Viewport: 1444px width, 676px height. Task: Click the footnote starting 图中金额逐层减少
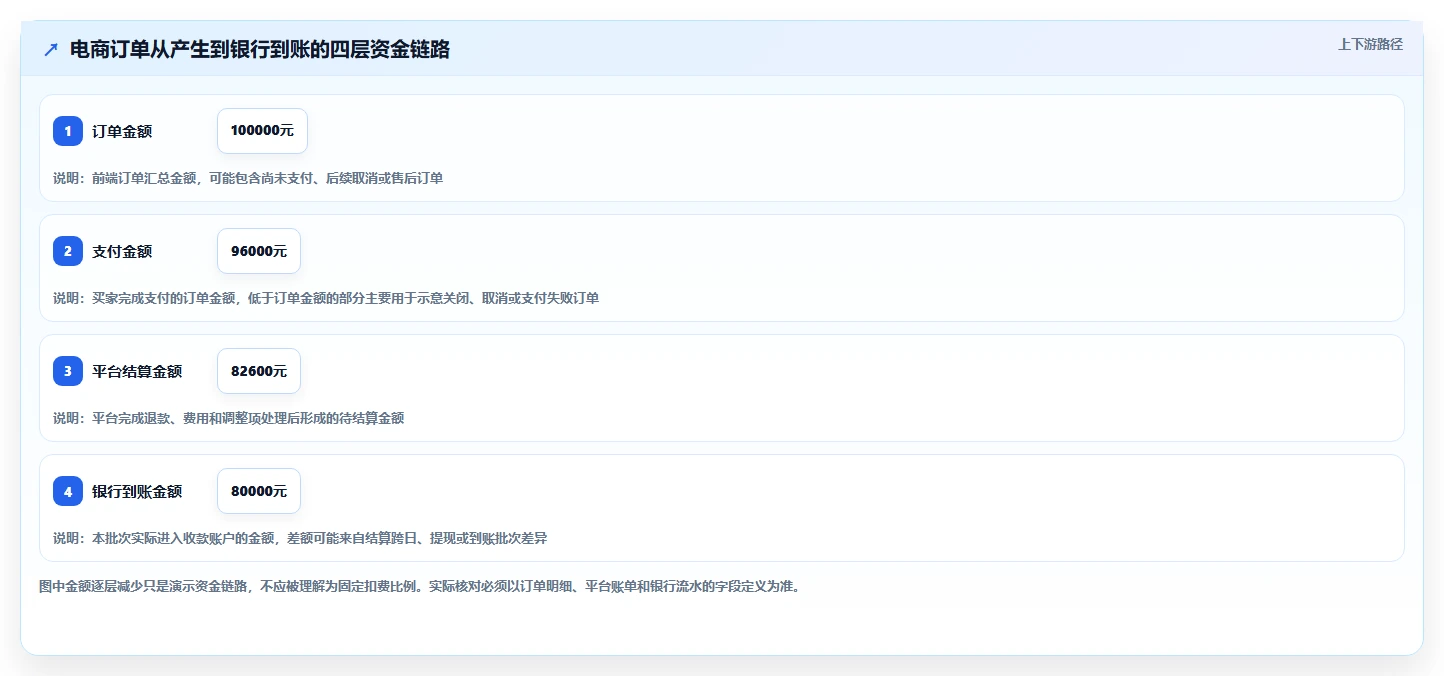click(x=419, y=586)
